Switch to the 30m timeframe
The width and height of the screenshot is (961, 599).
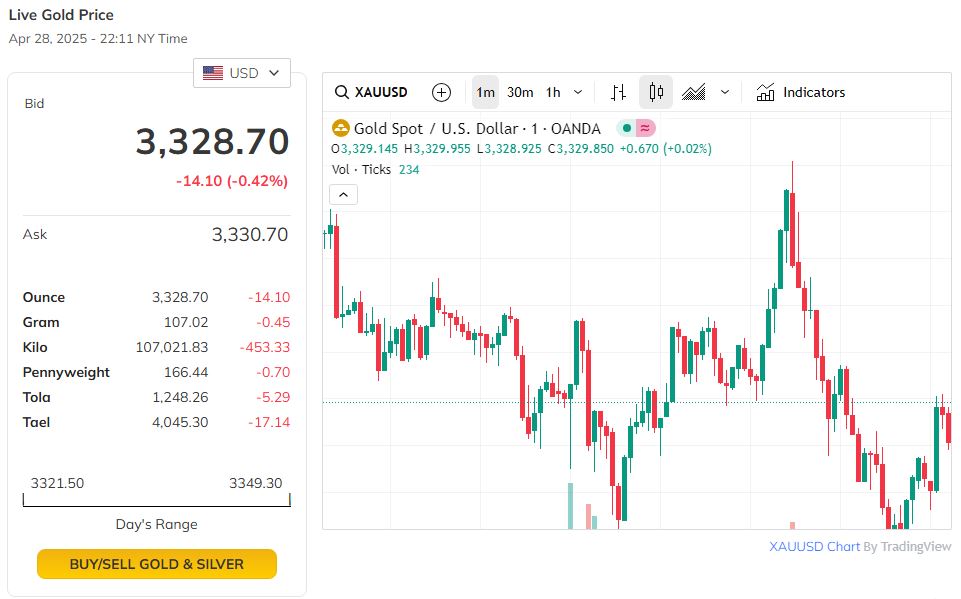(x=520, y=92)
